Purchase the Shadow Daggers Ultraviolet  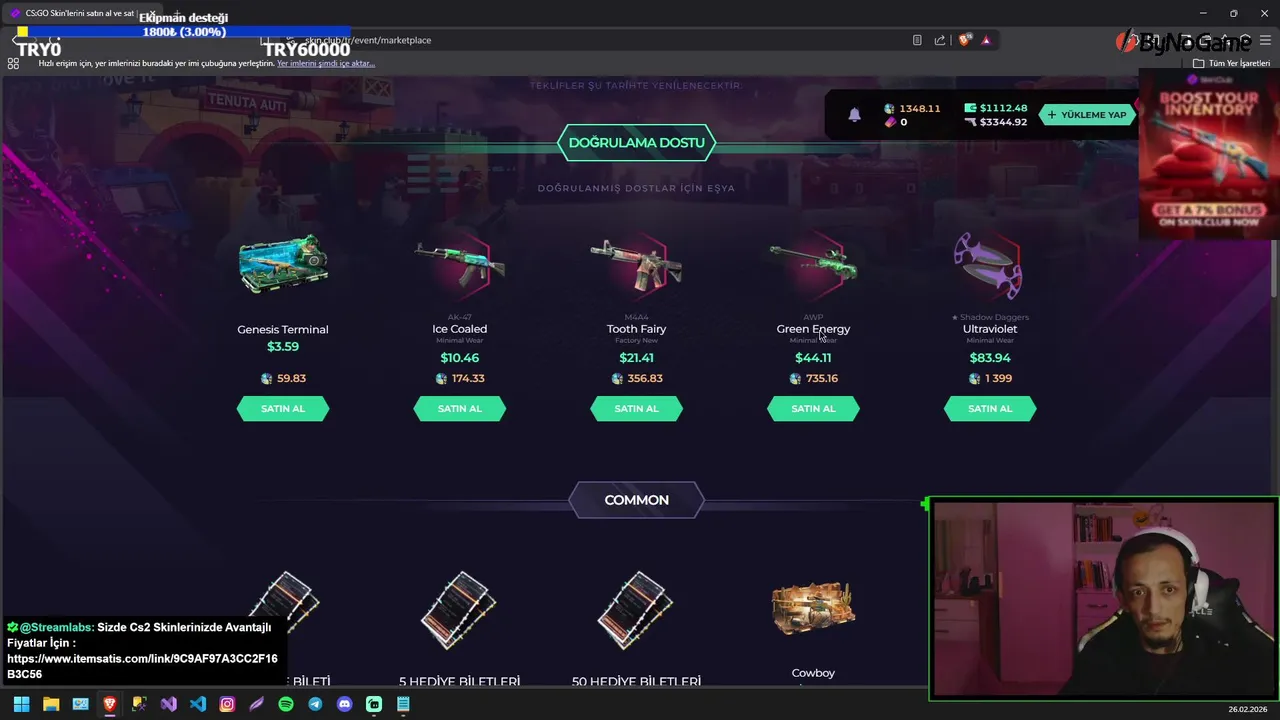[x=990, y=408]
